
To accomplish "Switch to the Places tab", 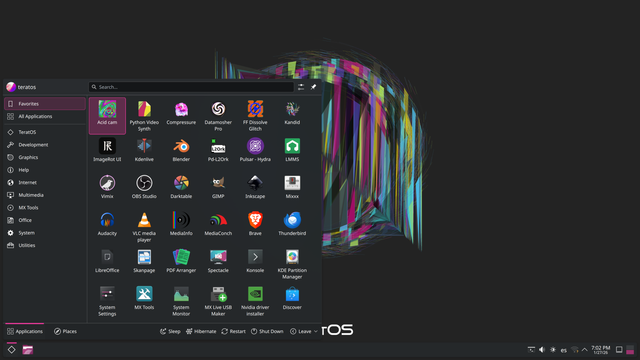I will tap(65, 331).
